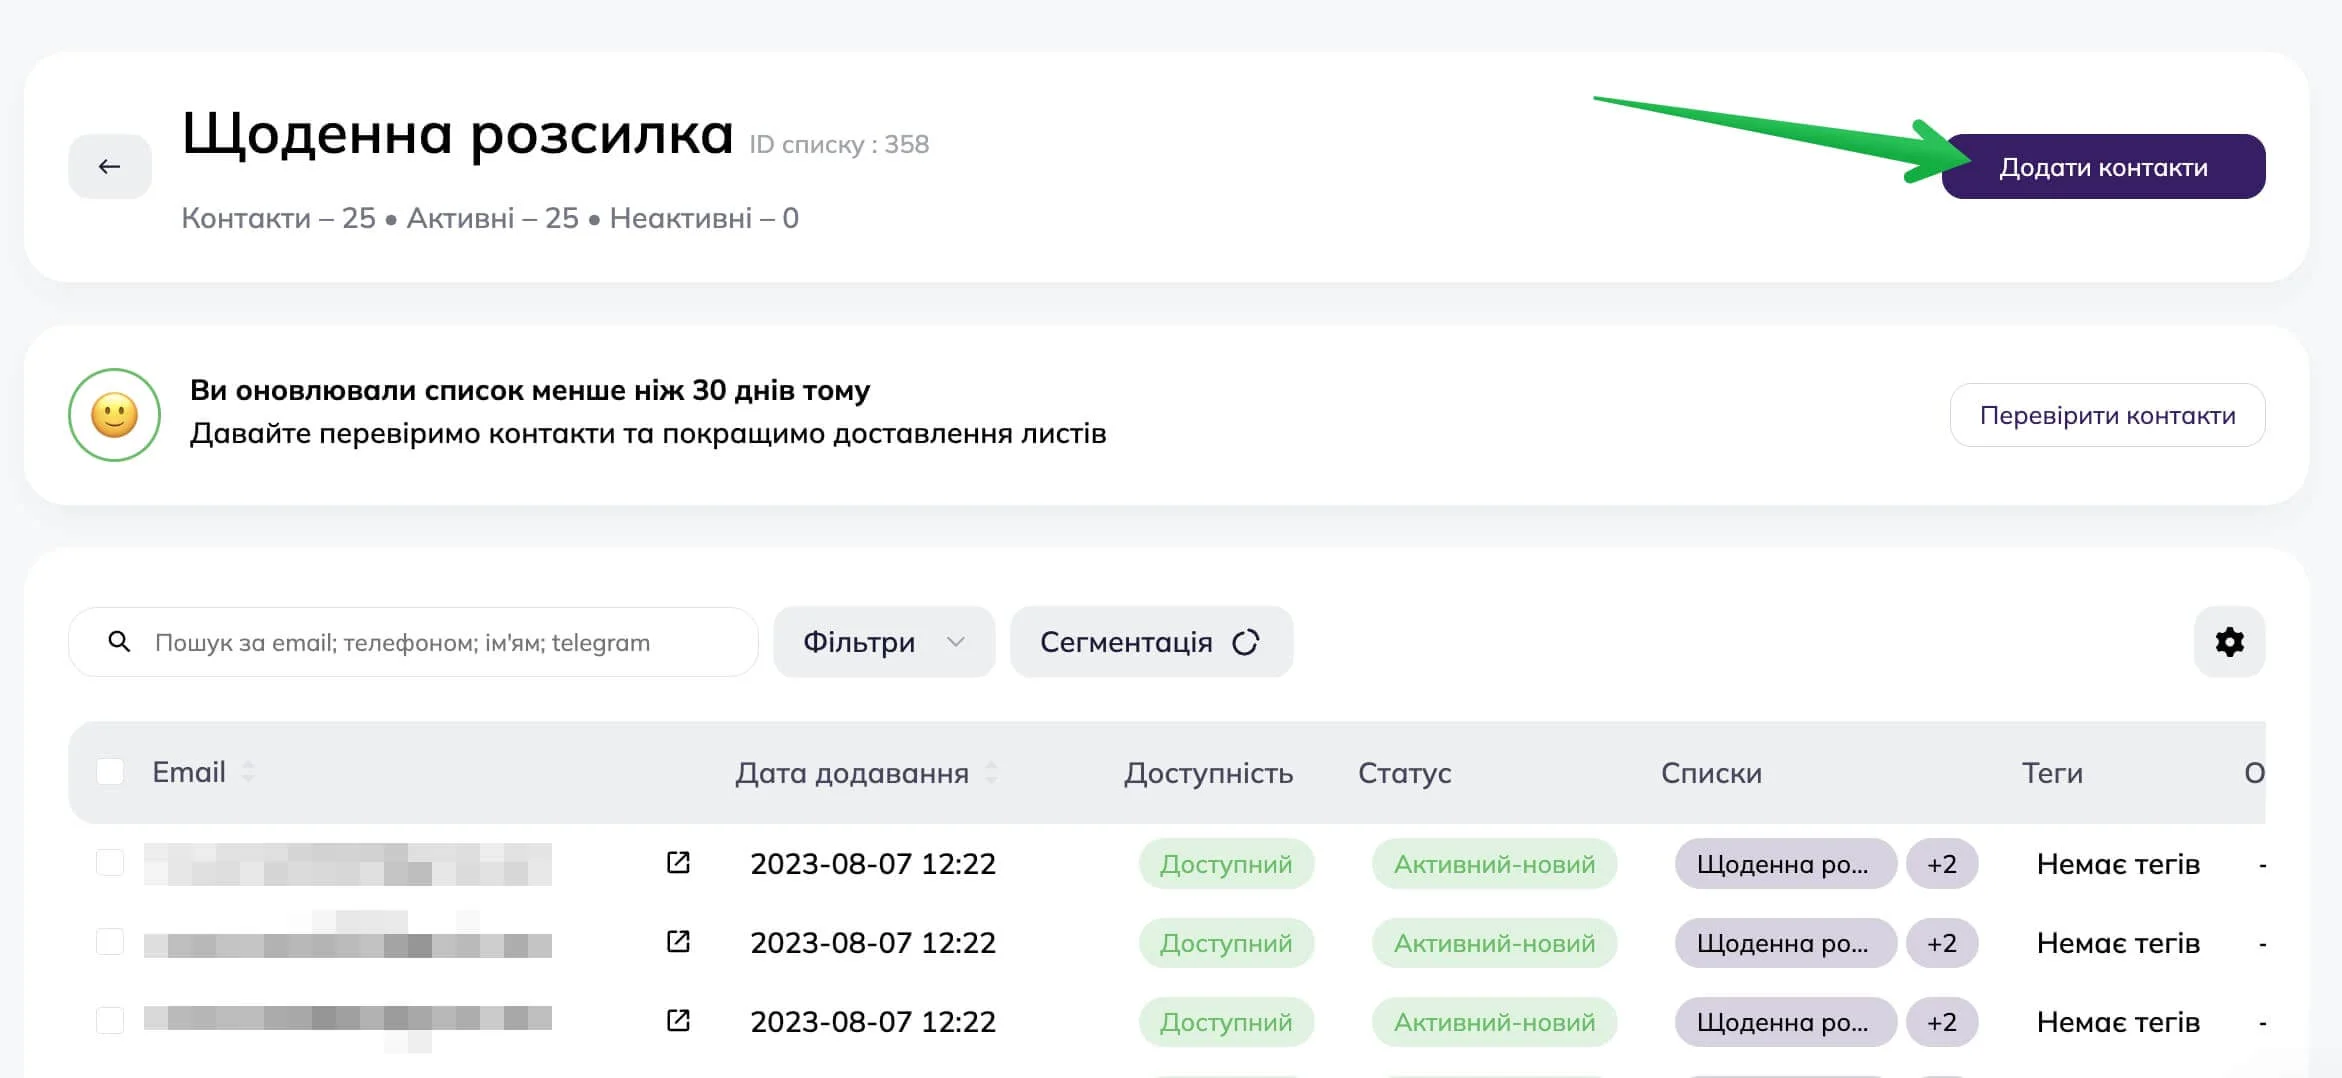Click the "Доступність" column header
The image size is (2342, 1078).
pyautogui.click(x=1208, y=773)
